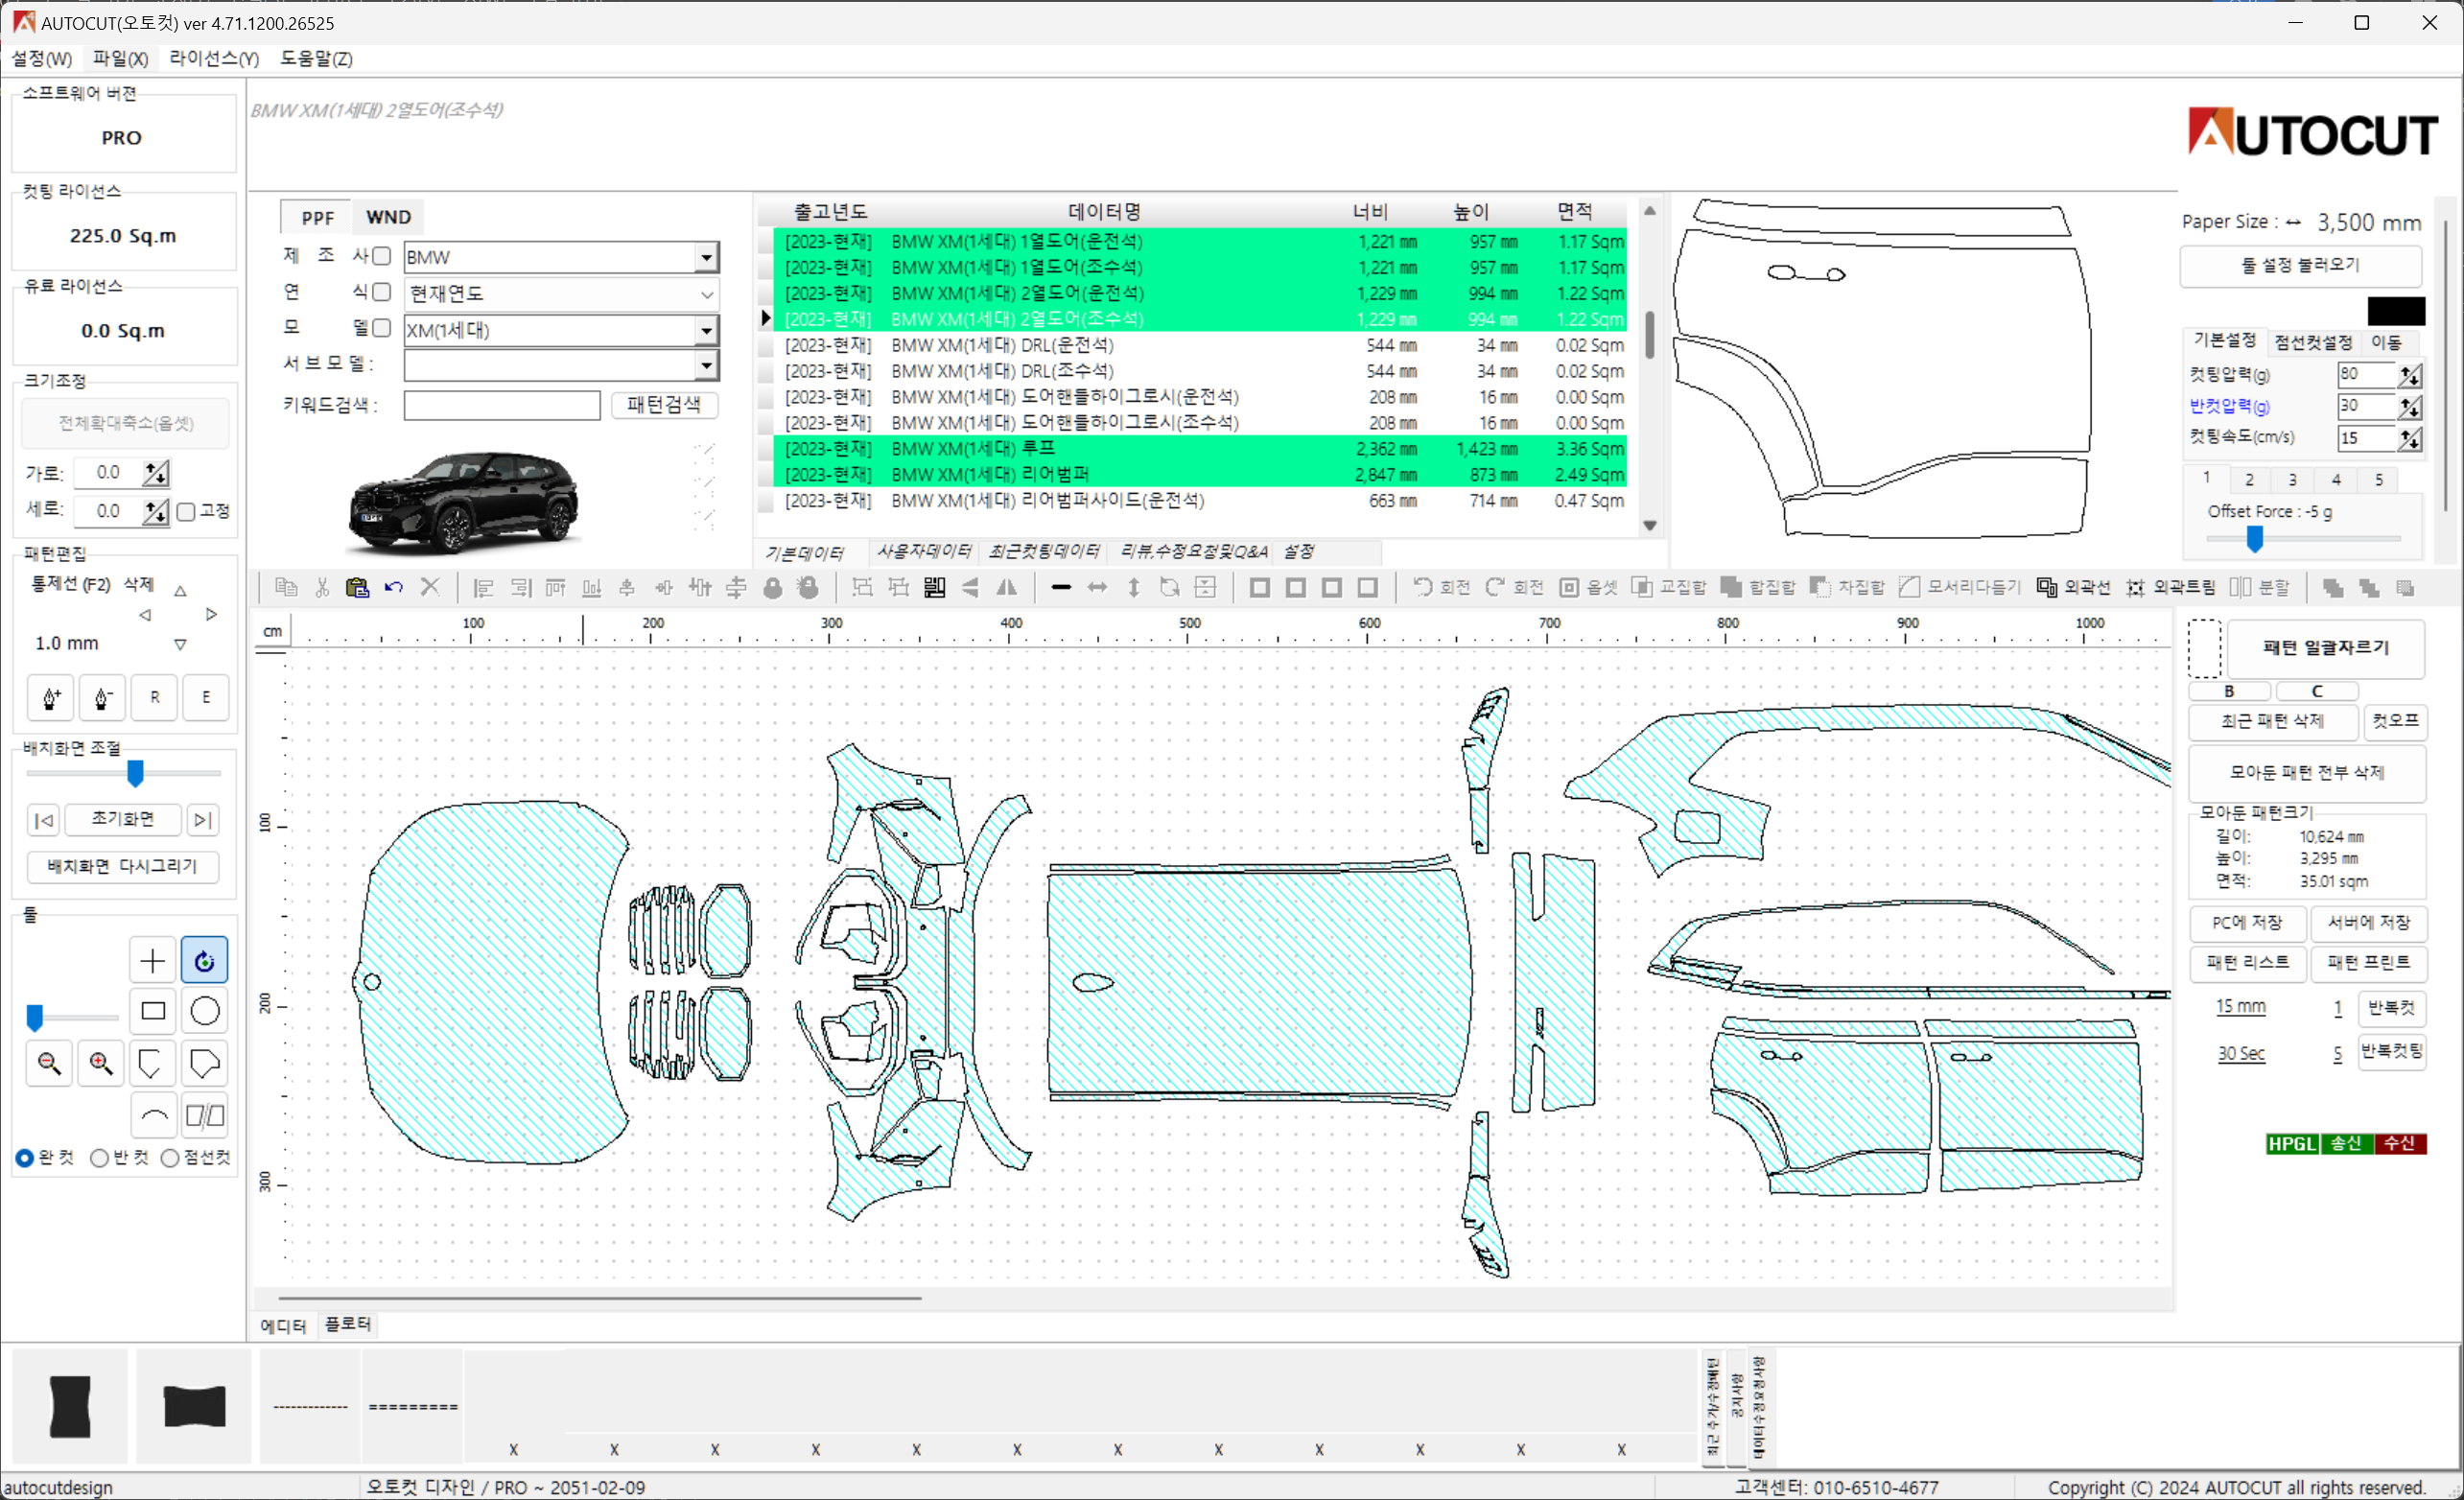Click the 패턴검색 button

pos(664,405)
